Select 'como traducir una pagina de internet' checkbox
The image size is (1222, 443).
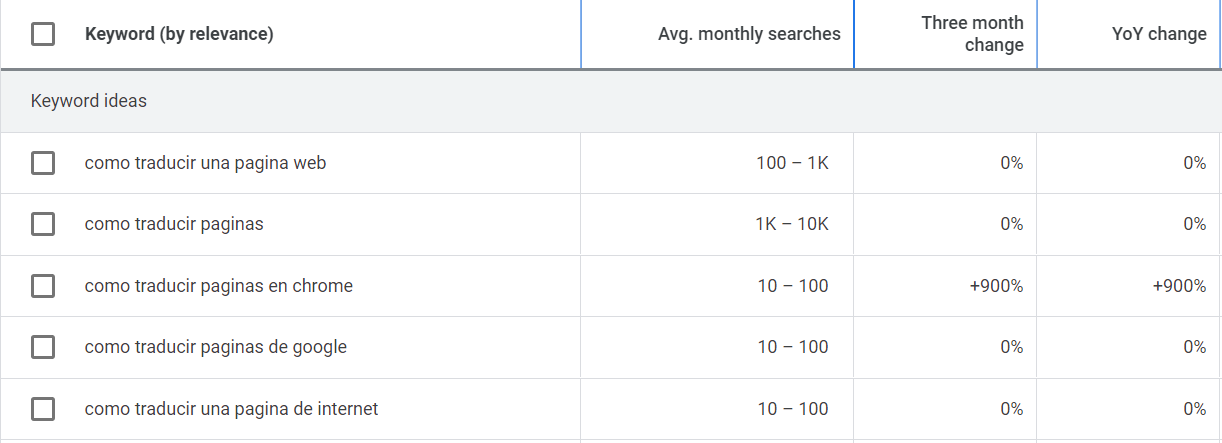coord(43,409)
